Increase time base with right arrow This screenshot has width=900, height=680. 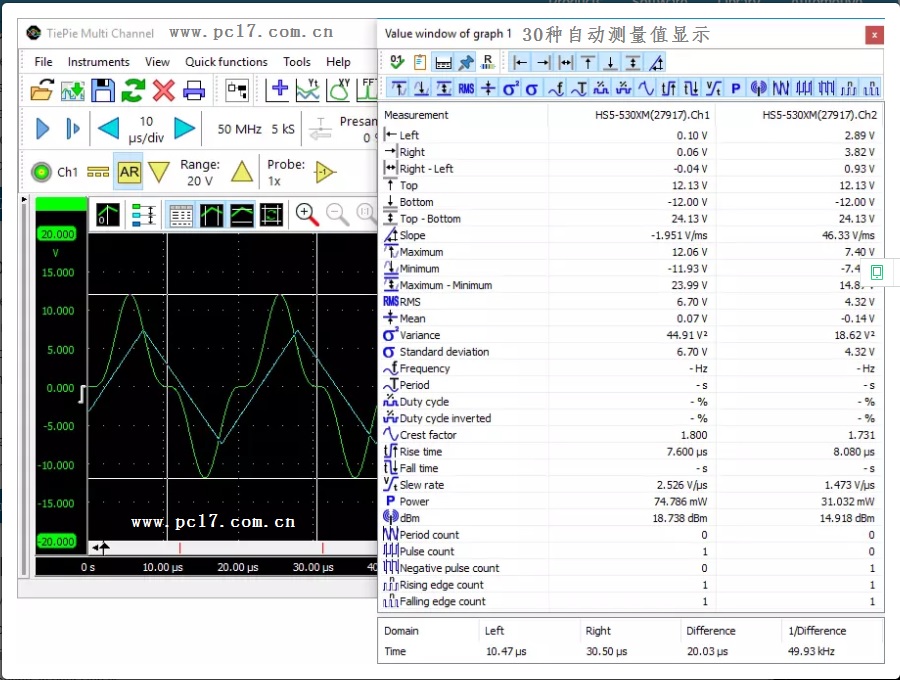coord(185,128)
